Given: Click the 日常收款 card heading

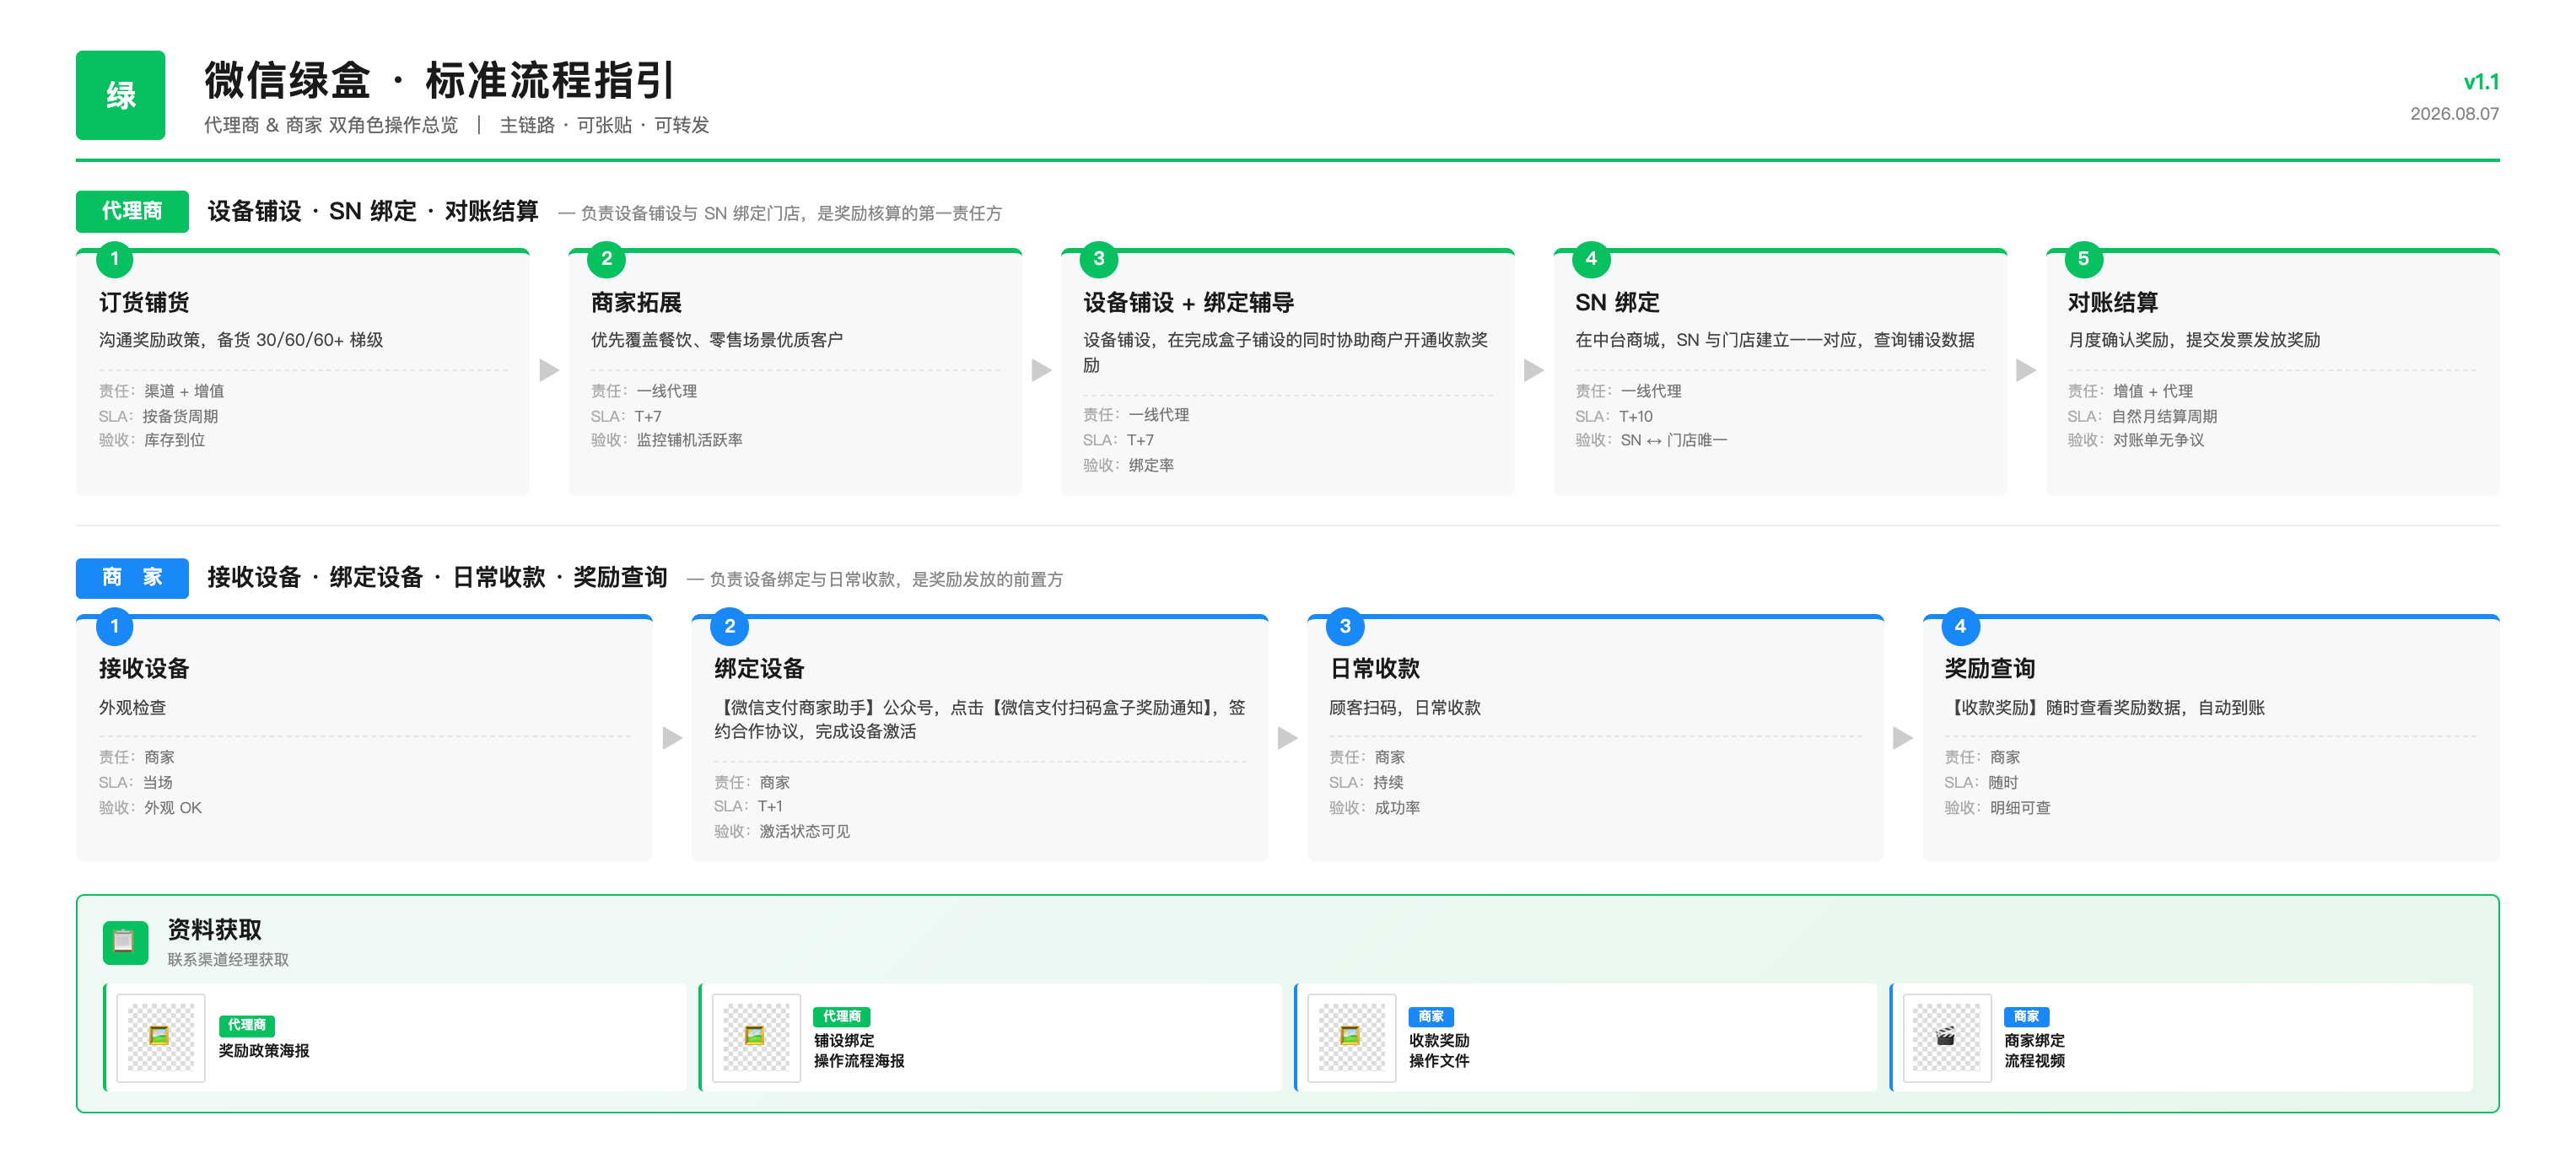Looking at the screenshot, I should (x=1374, y=668).
